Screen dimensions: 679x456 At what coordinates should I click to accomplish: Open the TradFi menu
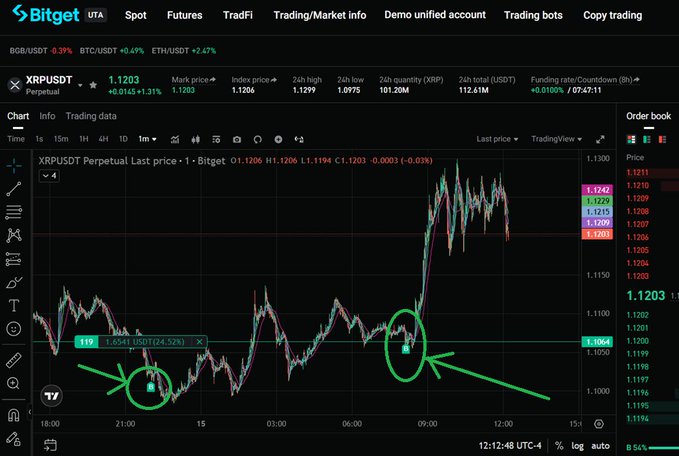pos(238,15)
